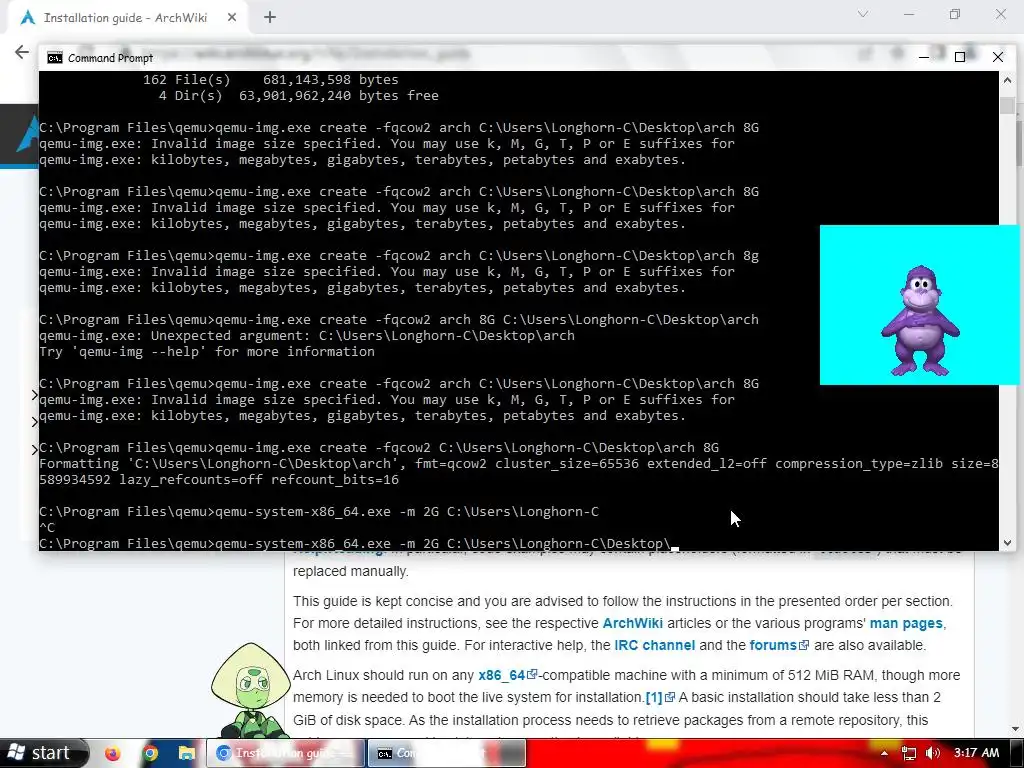The height and width of the screenshot is (768, 1024).
Task: Click '162 File(s)' line in Command Prompt
Action: 270,80
